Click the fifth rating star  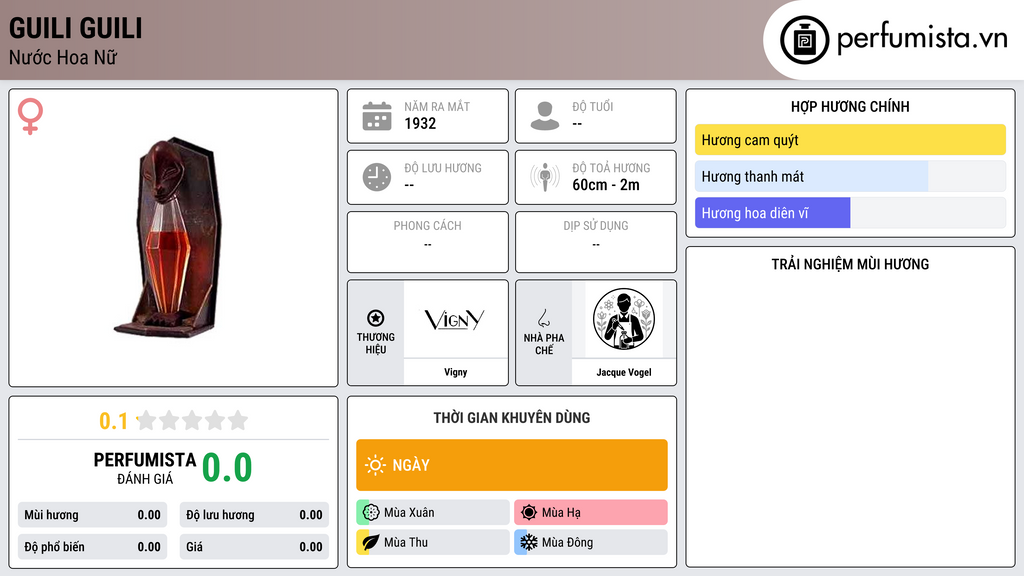click(238, 420)
